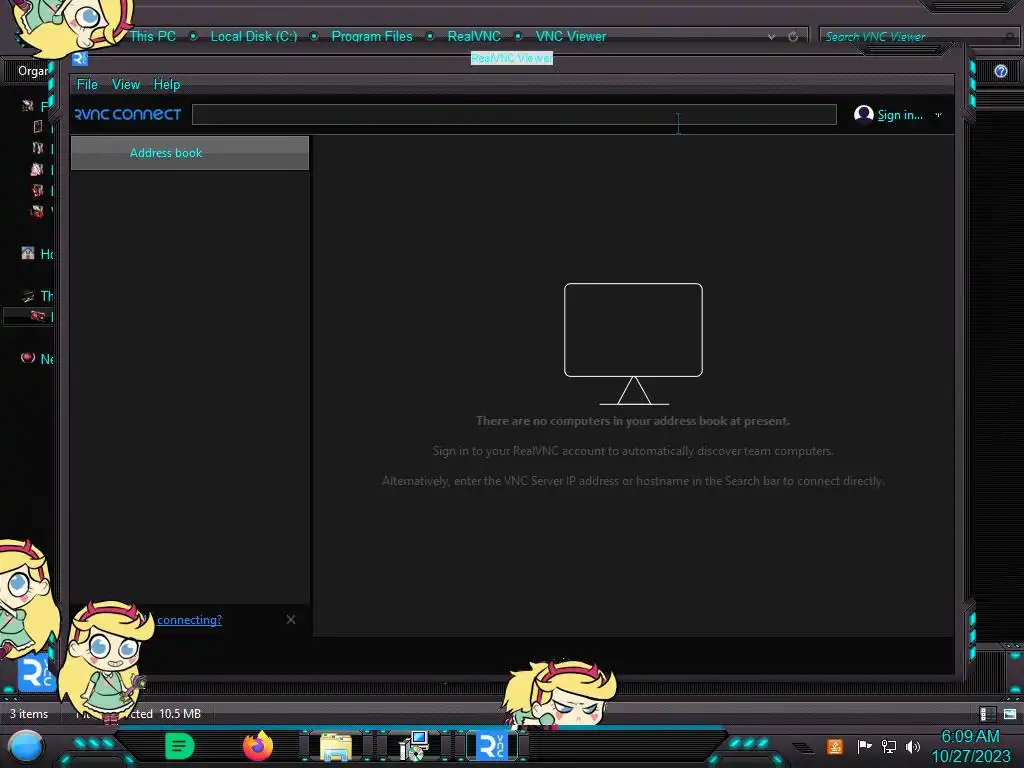Dismiss the connecting help banner
Viewport: 1024px width, 768px height.
pos(291,620)
